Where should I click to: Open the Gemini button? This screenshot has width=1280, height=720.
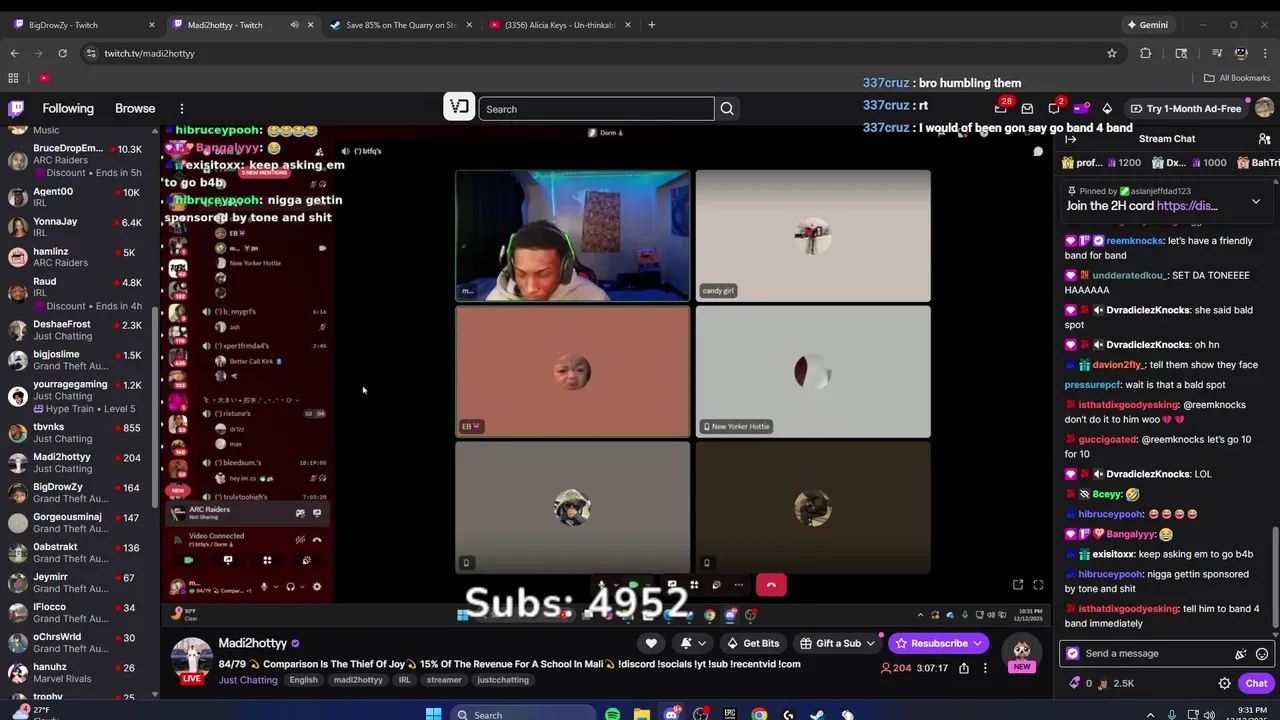point(1147,25)
